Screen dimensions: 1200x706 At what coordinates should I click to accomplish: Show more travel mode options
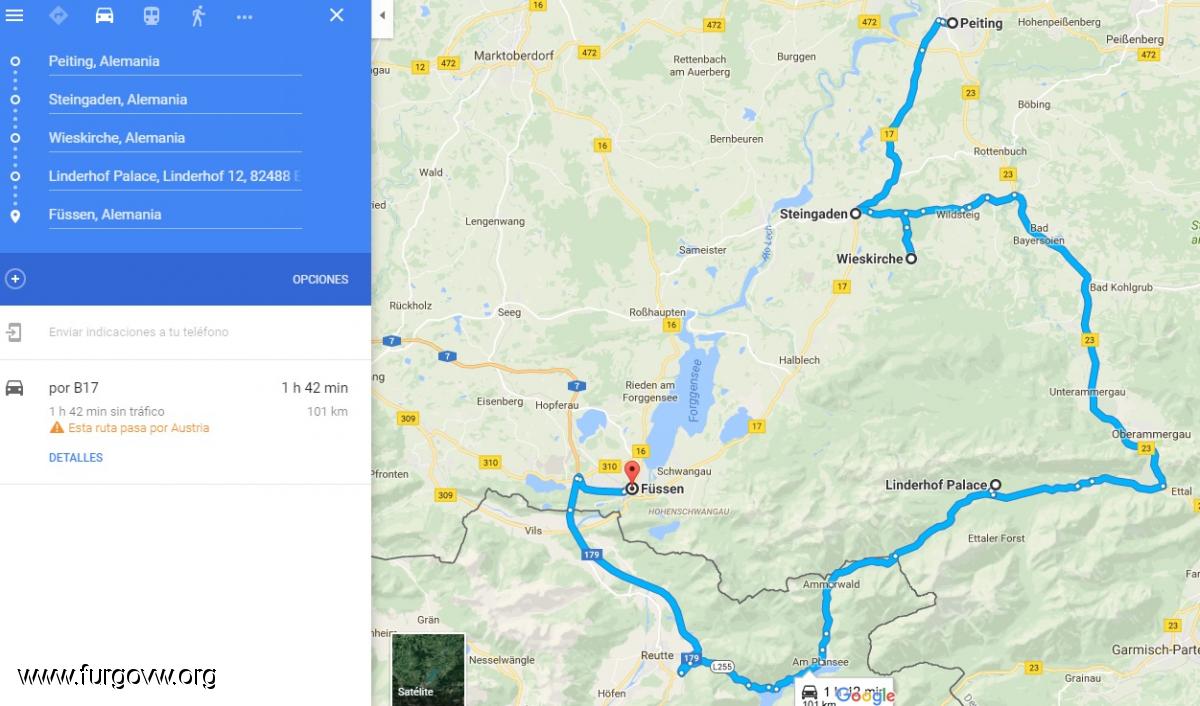pos(245,16)
